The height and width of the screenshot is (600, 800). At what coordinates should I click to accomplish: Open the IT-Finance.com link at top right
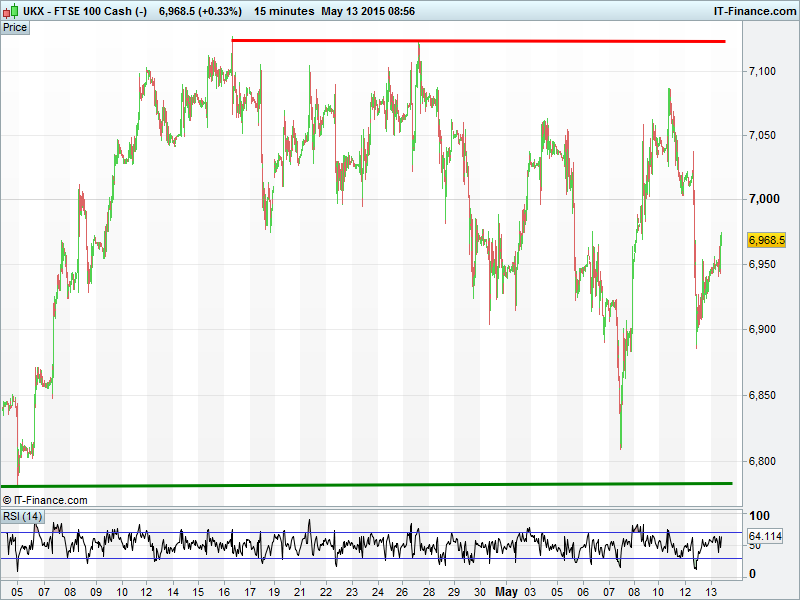[x=752, y=11]
